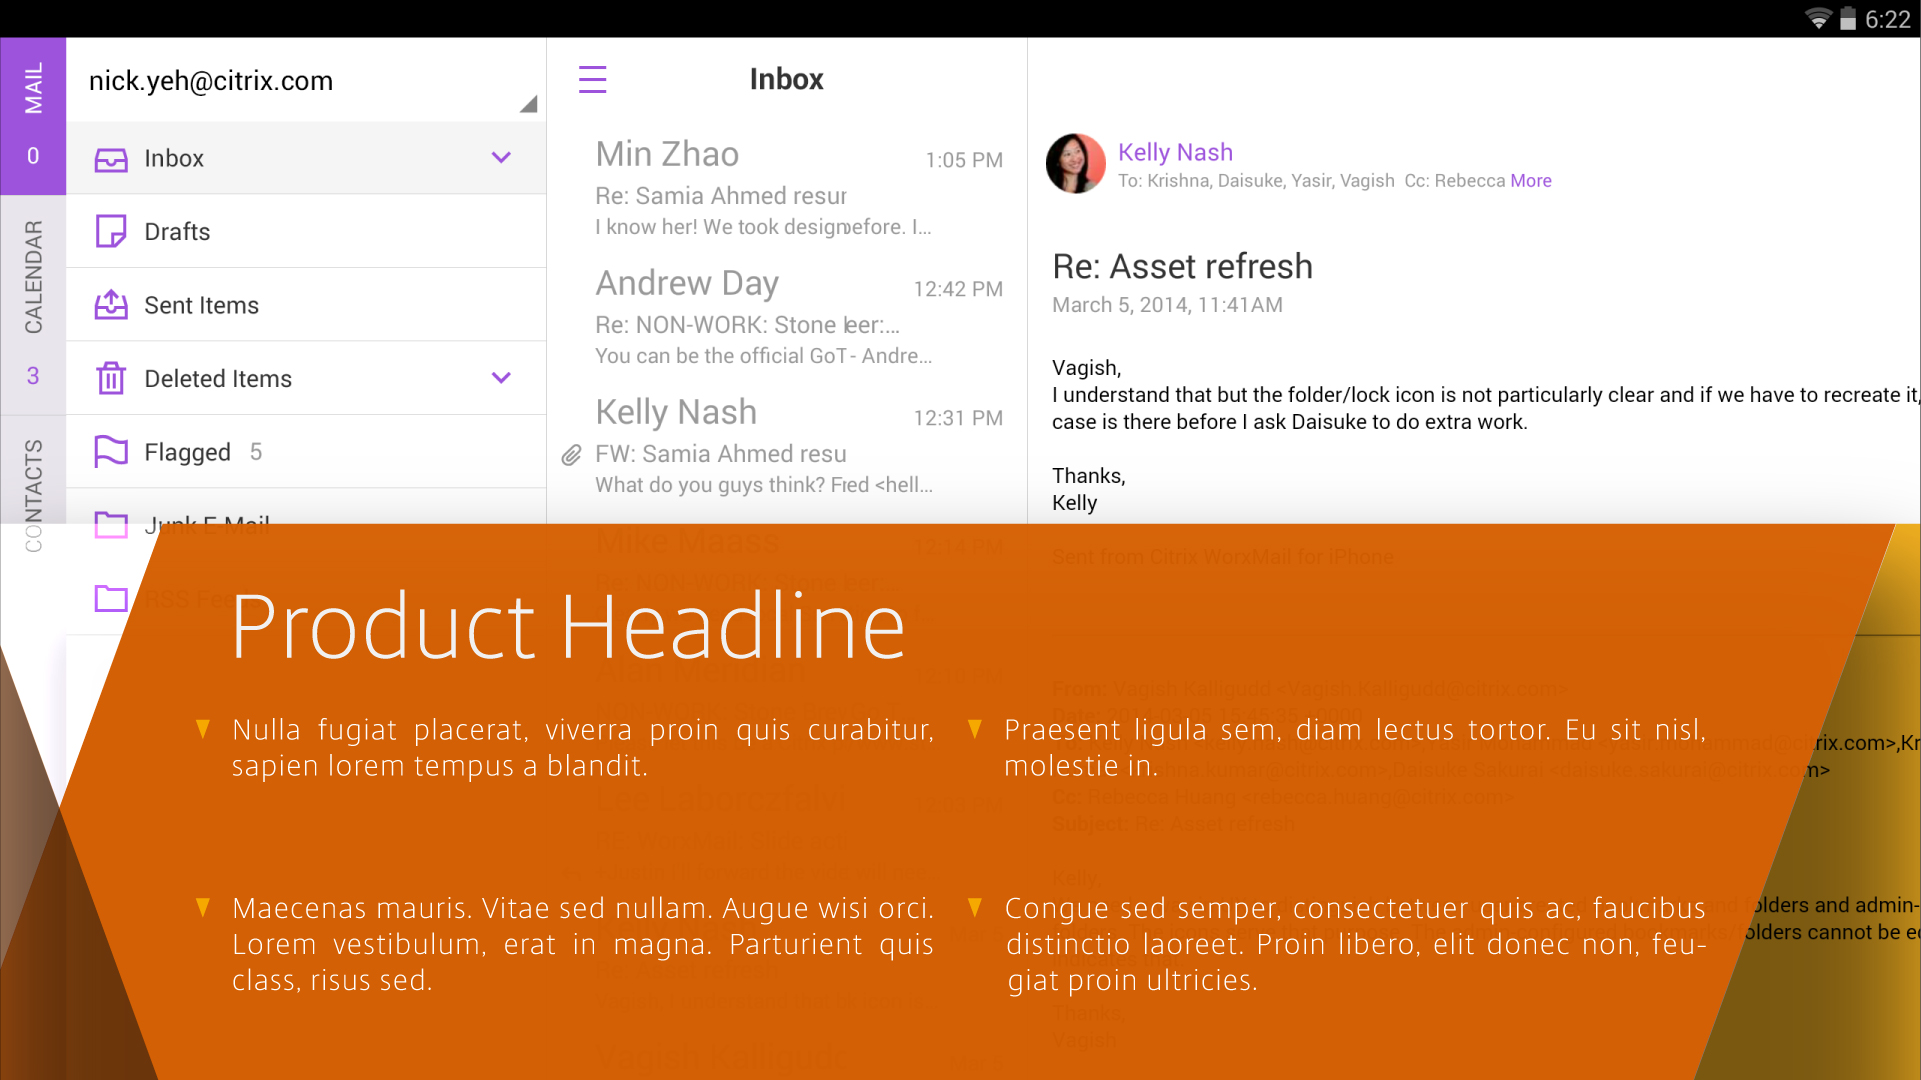Click the hamburger menu icon beside Inbox
This screenshot has height=1080, width=1921.
[592, 79]
